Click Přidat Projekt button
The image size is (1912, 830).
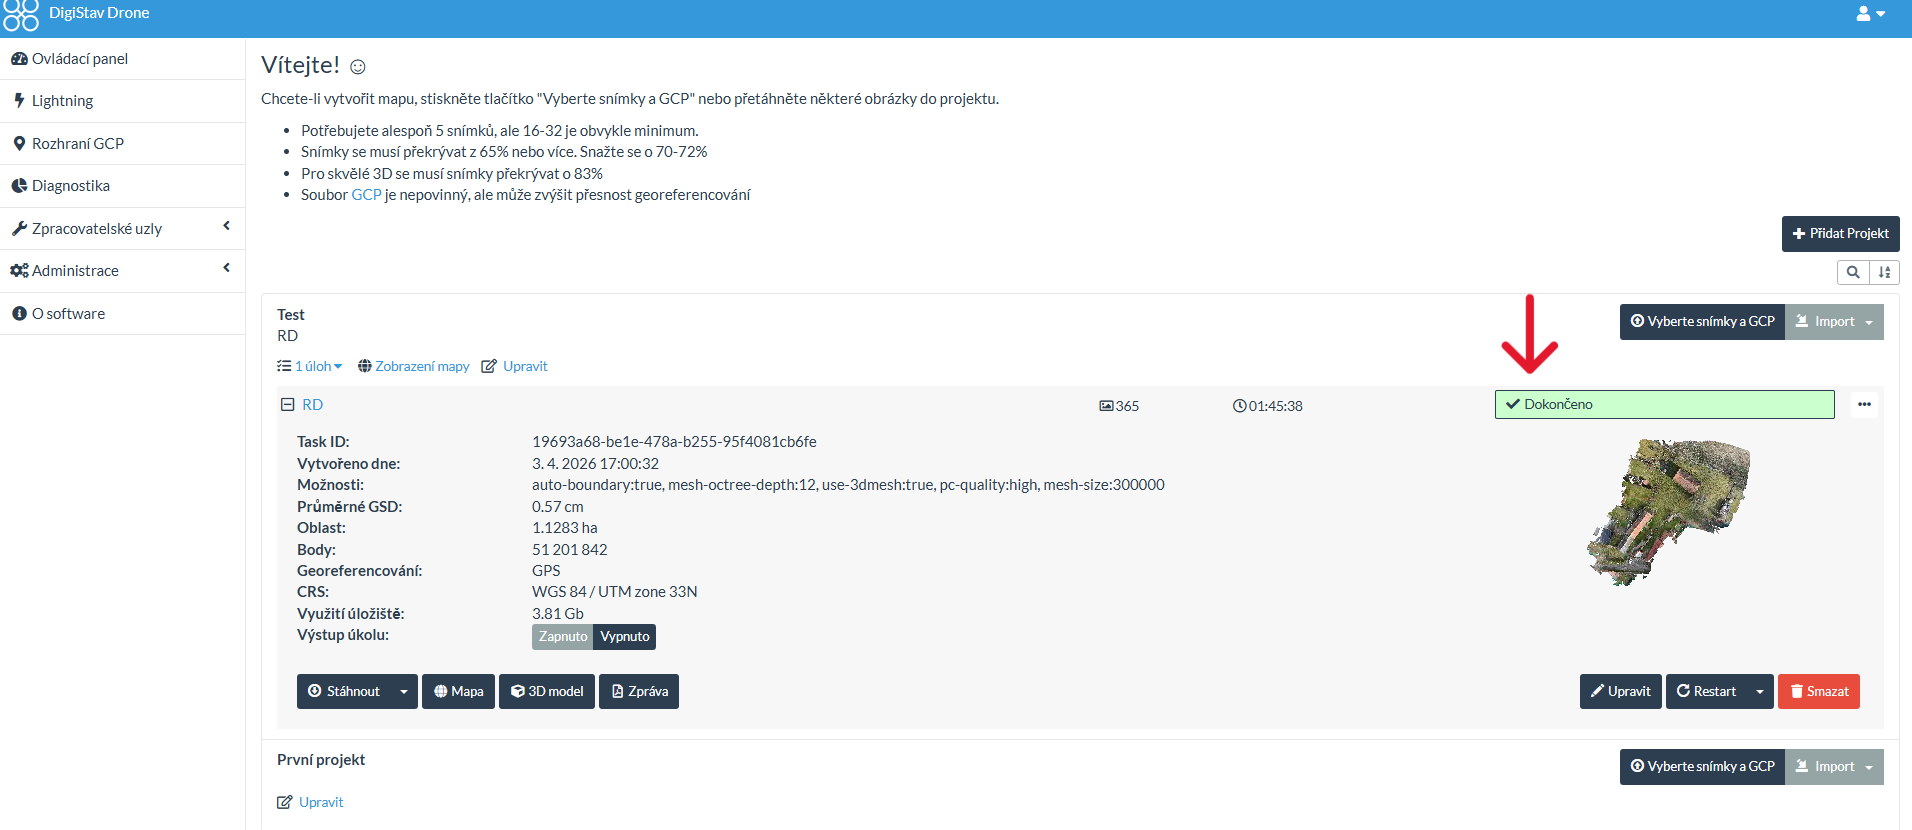[1840, 234]
